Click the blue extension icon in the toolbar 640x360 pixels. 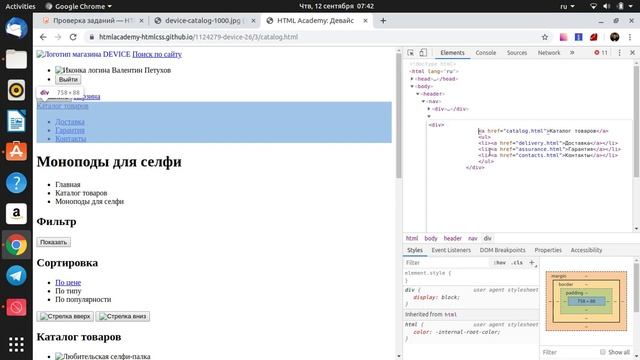pos(578,37)
